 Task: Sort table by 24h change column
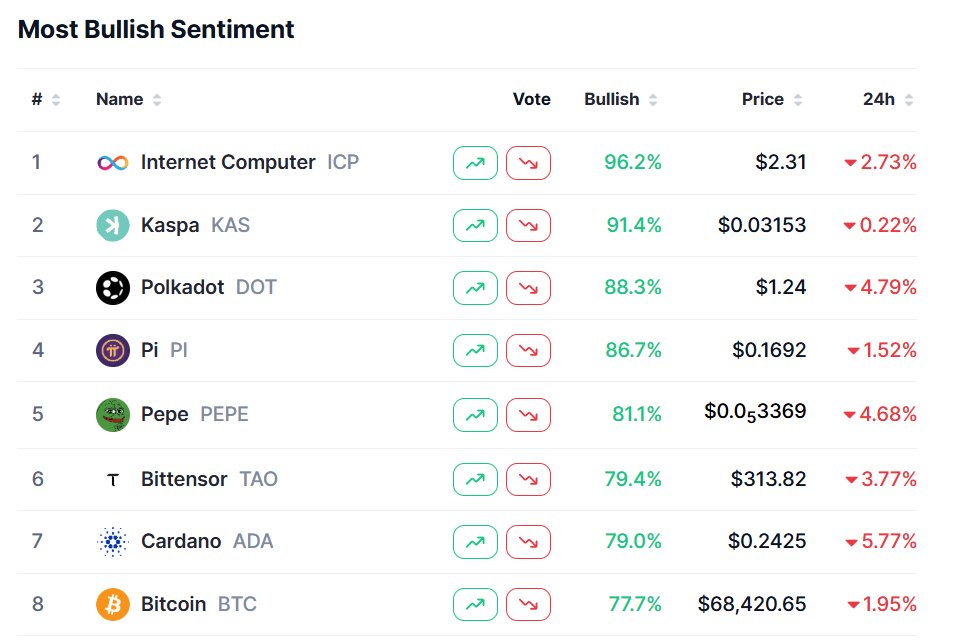tap(887, 100)
